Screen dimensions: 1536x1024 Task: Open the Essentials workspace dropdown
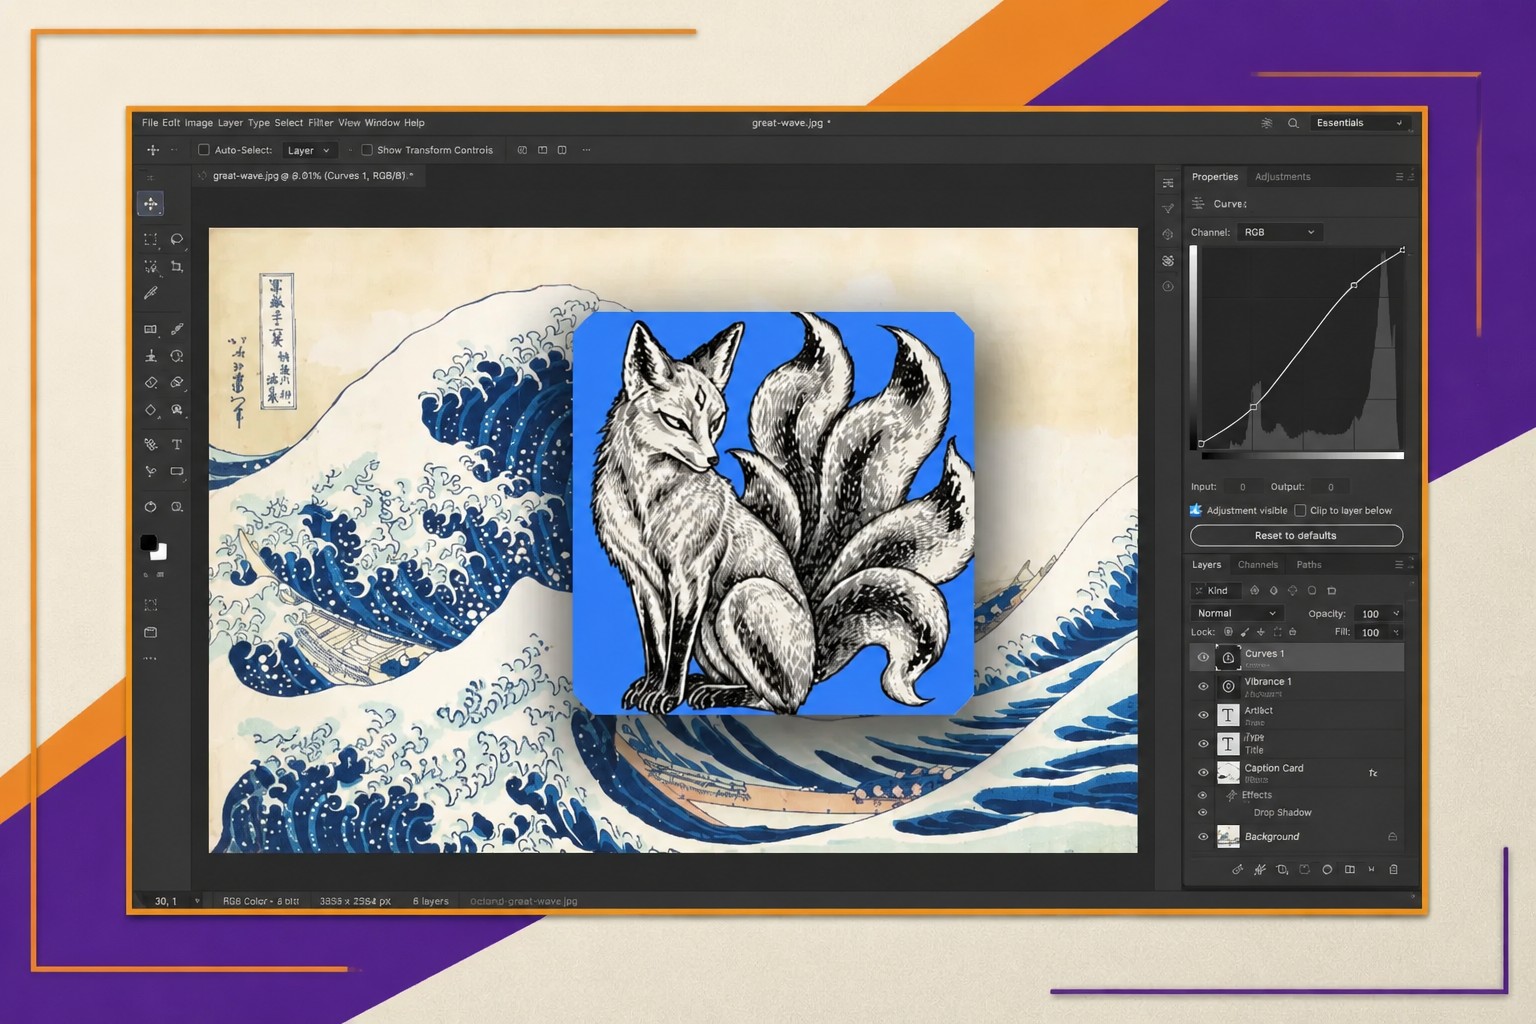tap(1359, 123)
